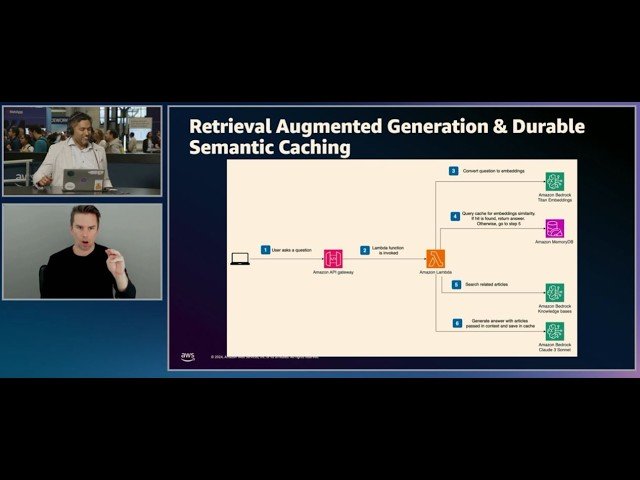Click the blue step 3 badge
The height and width of the screenshot is (480, 640).
453,171
